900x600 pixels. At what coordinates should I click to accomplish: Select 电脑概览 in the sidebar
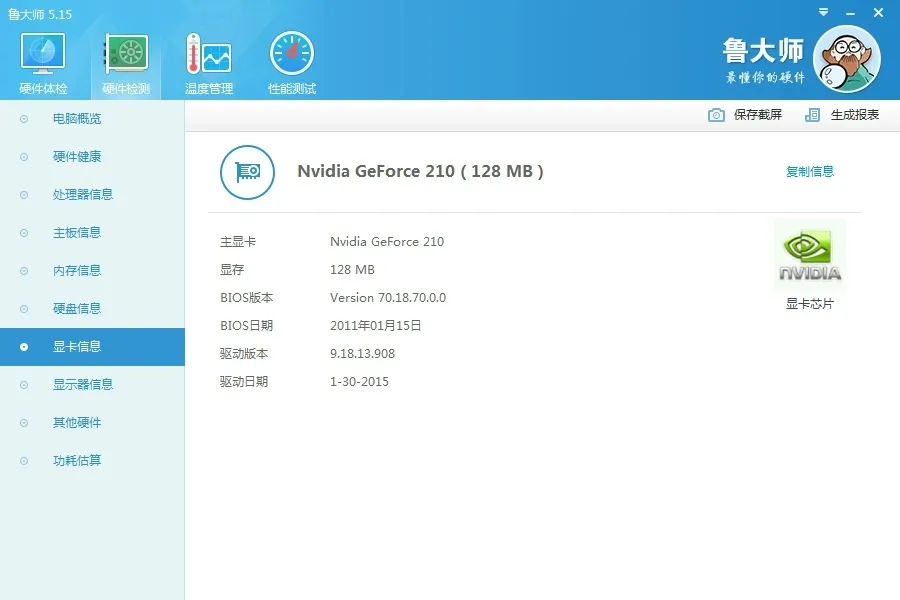[92, 119]
